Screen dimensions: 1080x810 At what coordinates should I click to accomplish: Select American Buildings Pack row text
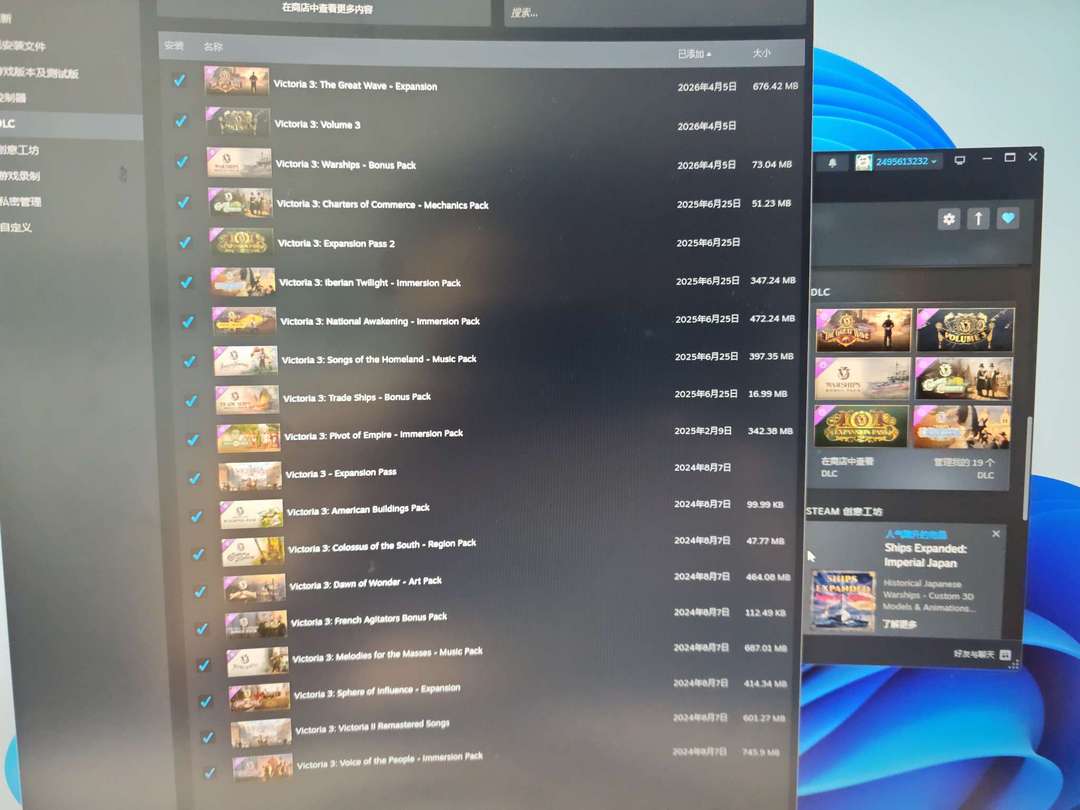[357, 510]
